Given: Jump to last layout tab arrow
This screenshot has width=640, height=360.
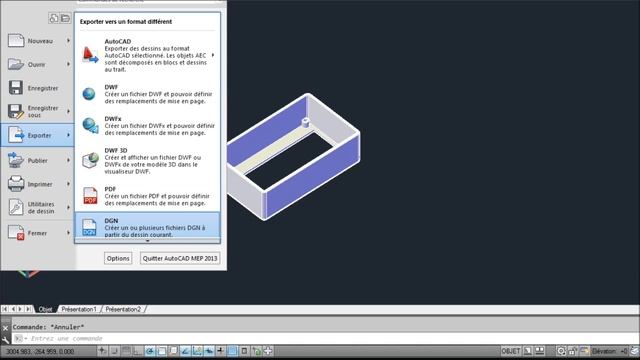Looking at the screenshot, I should click(x=28, y=309).
